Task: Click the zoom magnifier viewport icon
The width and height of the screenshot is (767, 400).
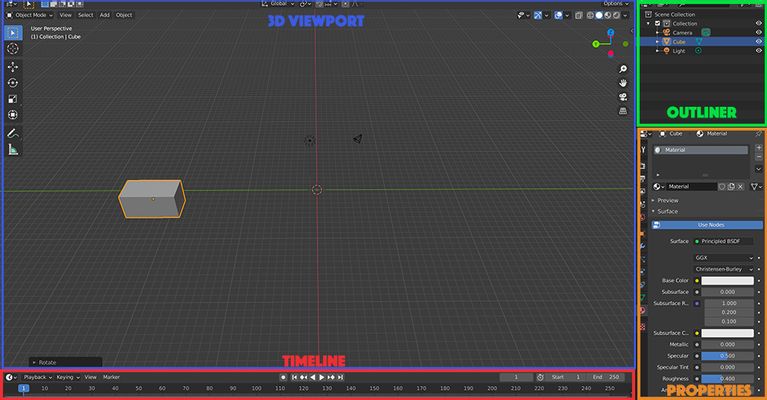Action: (623, 69)
